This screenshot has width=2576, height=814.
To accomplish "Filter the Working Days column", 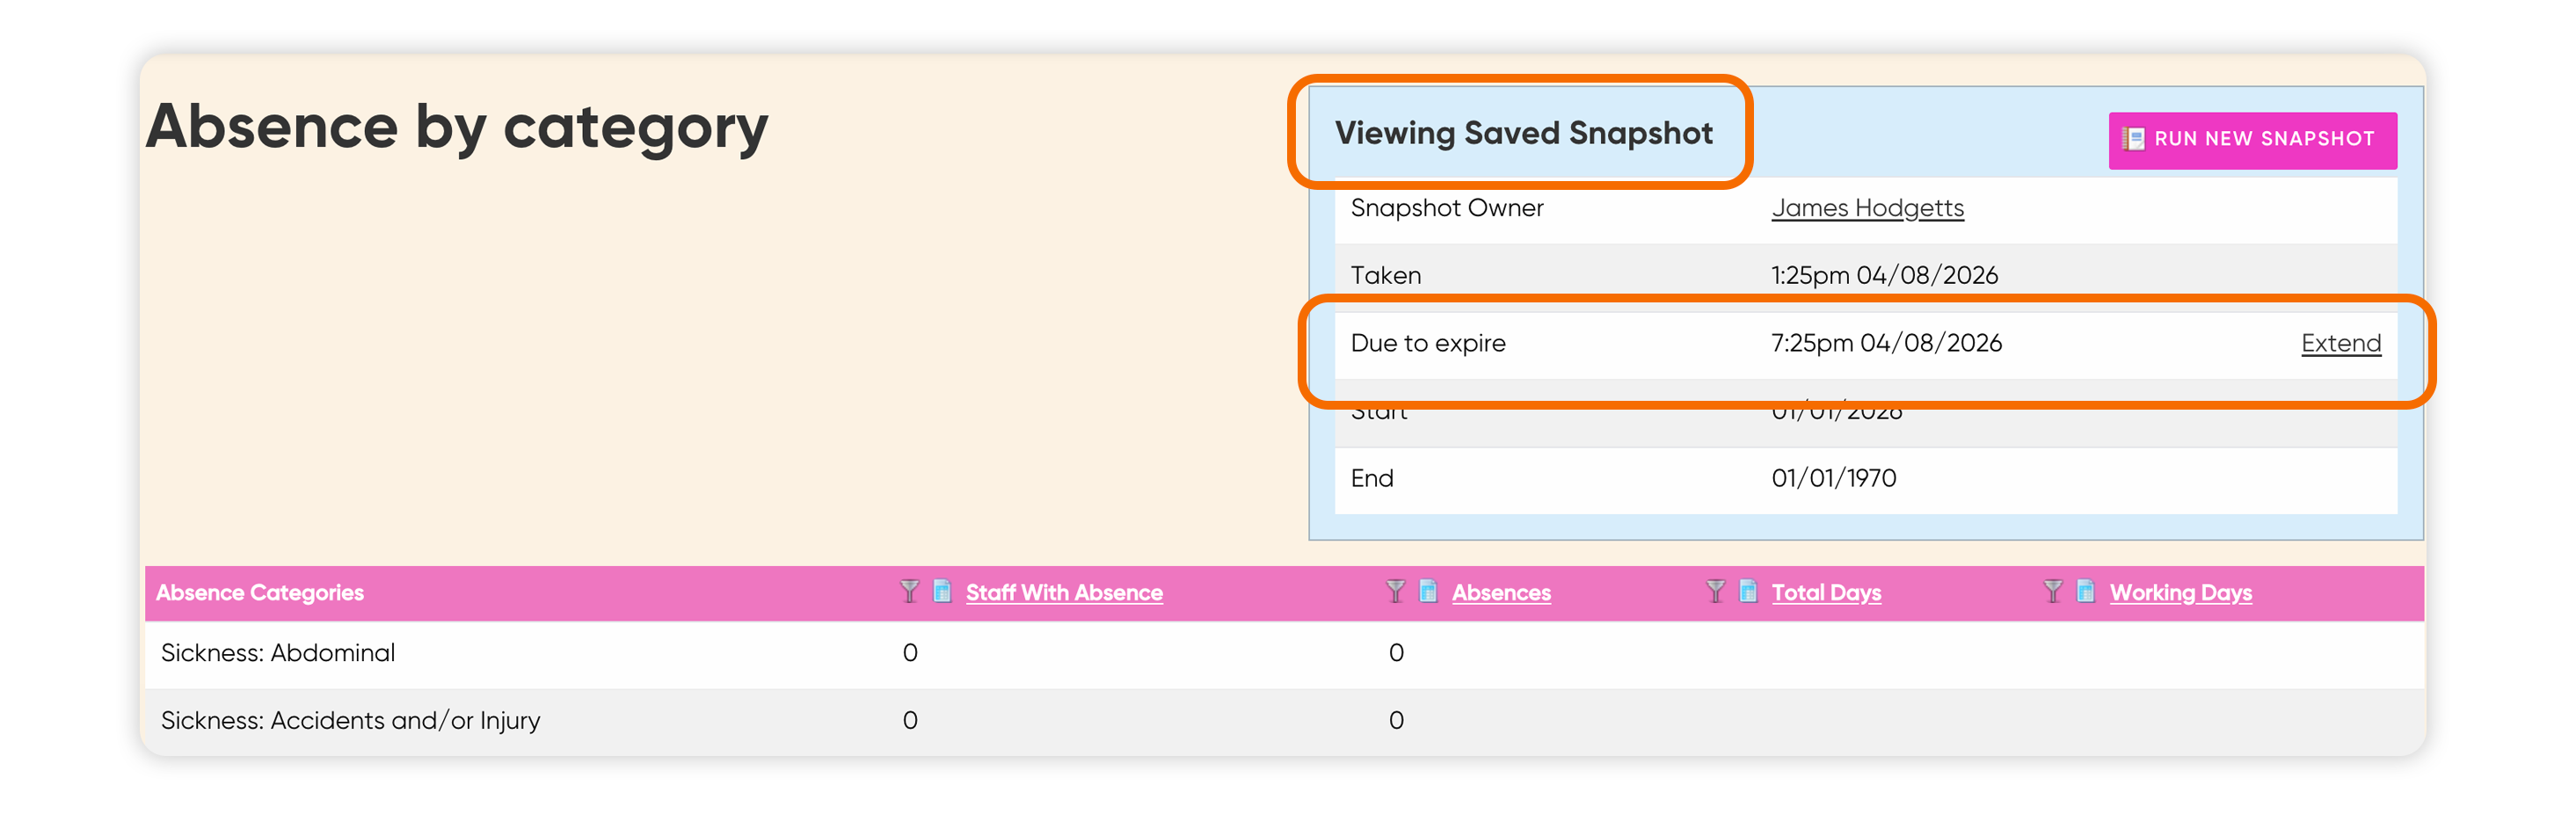I will (2053, 591).
